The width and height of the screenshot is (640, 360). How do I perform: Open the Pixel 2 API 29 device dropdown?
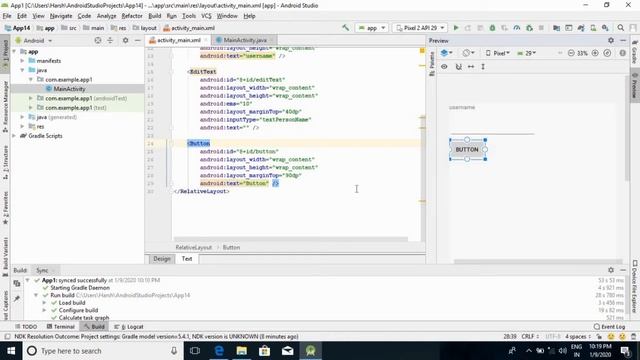(x=420, y=28)
